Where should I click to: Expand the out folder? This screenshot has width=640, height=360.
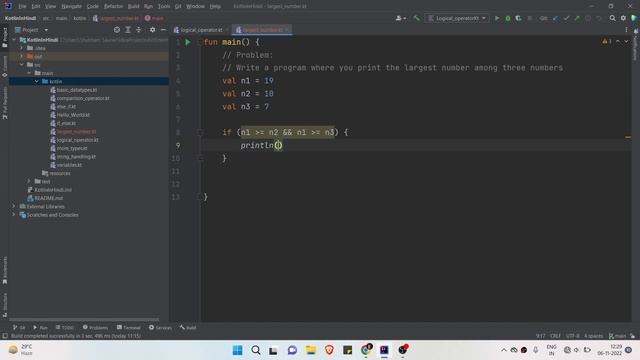click(22, 56)
